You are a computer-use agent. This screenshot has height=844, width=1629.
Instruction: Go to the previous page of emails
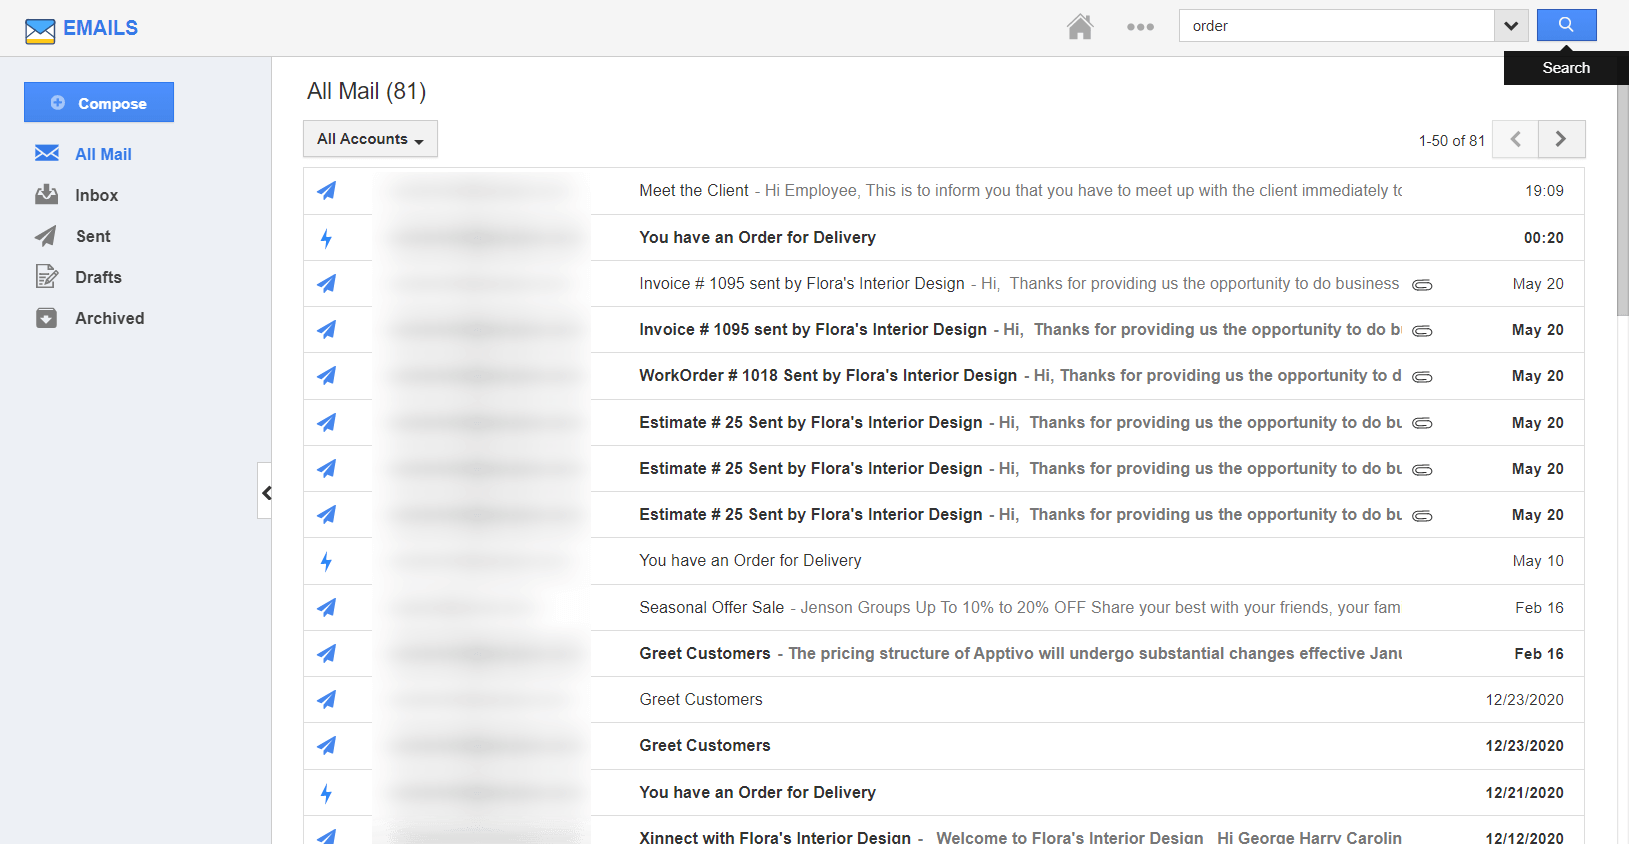pyautogui.click(x=1515, y=139)
